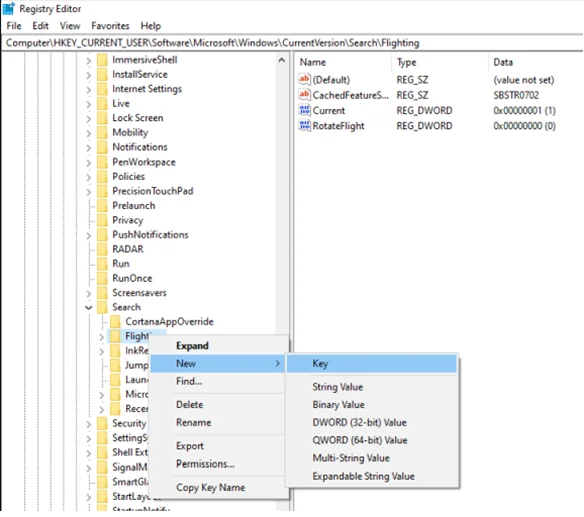
Task: Expand the Flighting key arrow
Action: tap(102, 337)
